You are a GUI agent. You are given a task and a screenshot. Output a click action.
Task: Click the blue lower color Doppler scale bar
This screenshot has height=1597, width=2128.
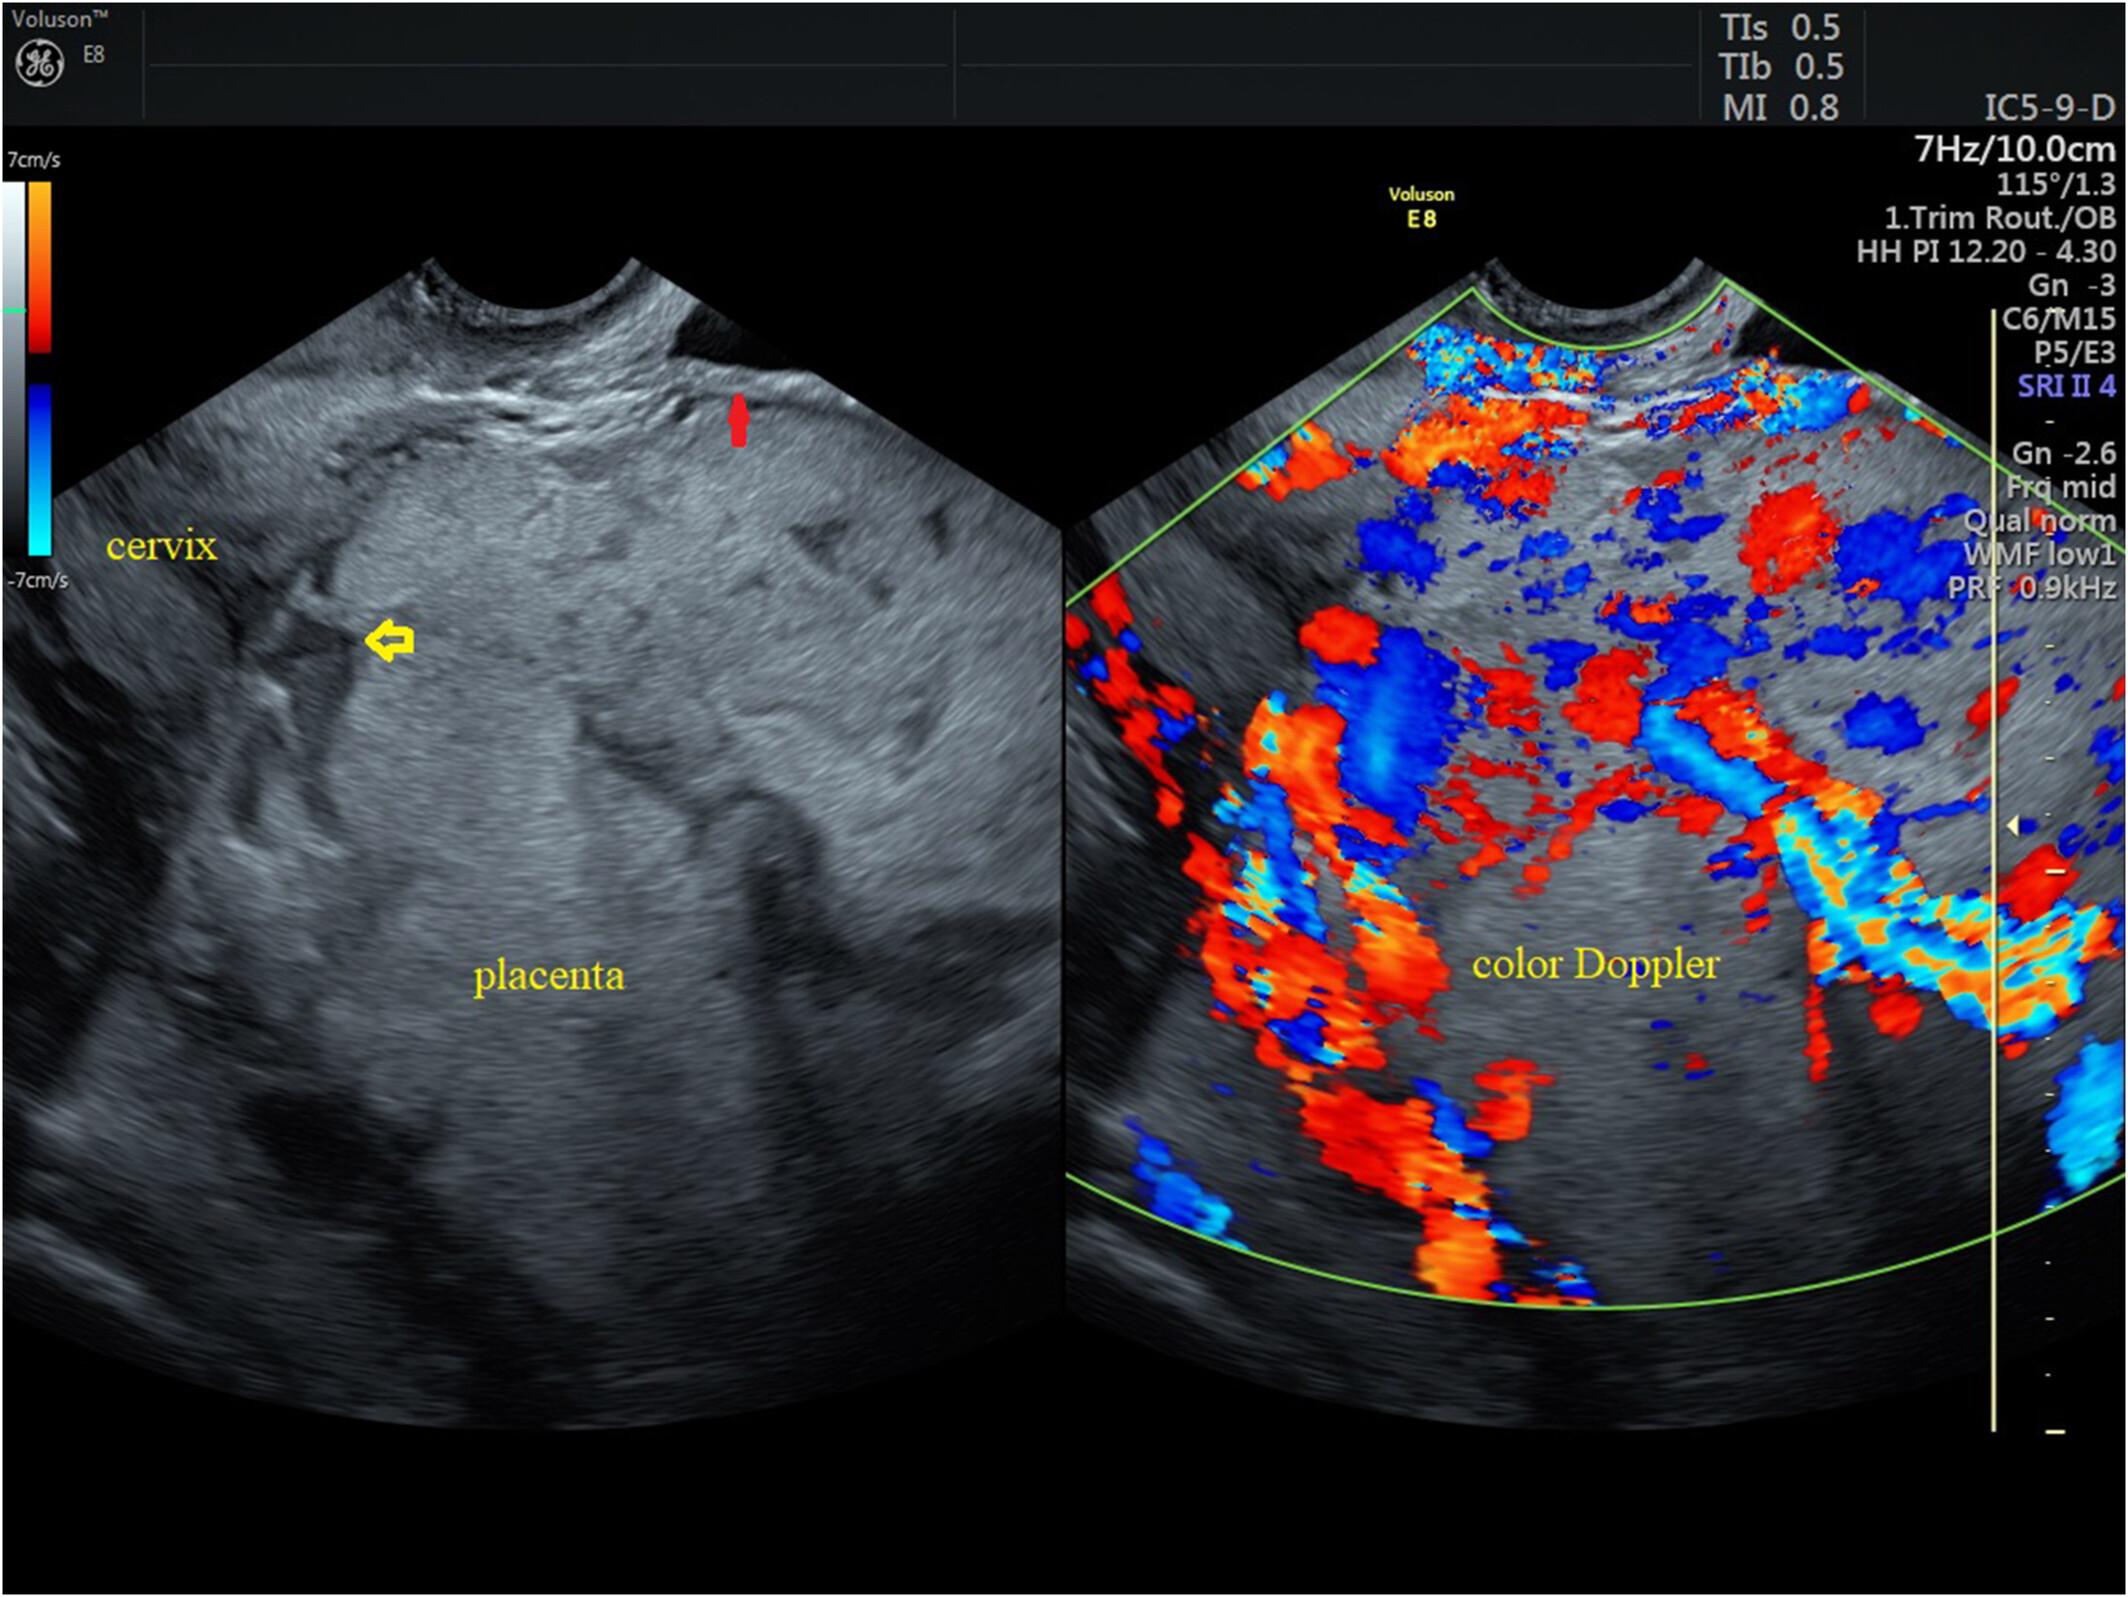(40, 470)
